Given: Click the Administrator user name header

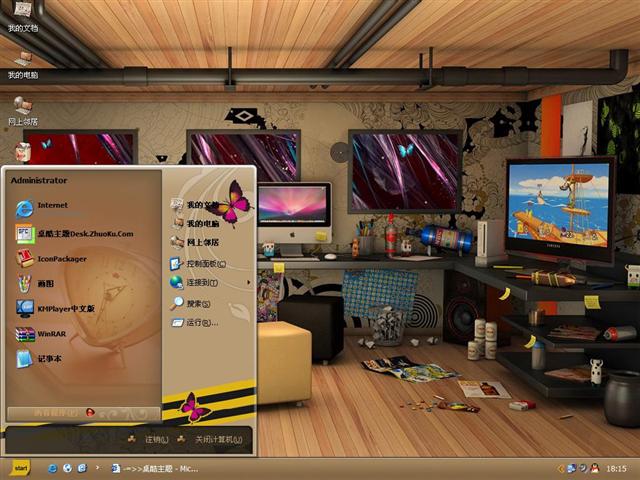Looking at the screenshot, I should pyautogui.click(x=39, y=180).
